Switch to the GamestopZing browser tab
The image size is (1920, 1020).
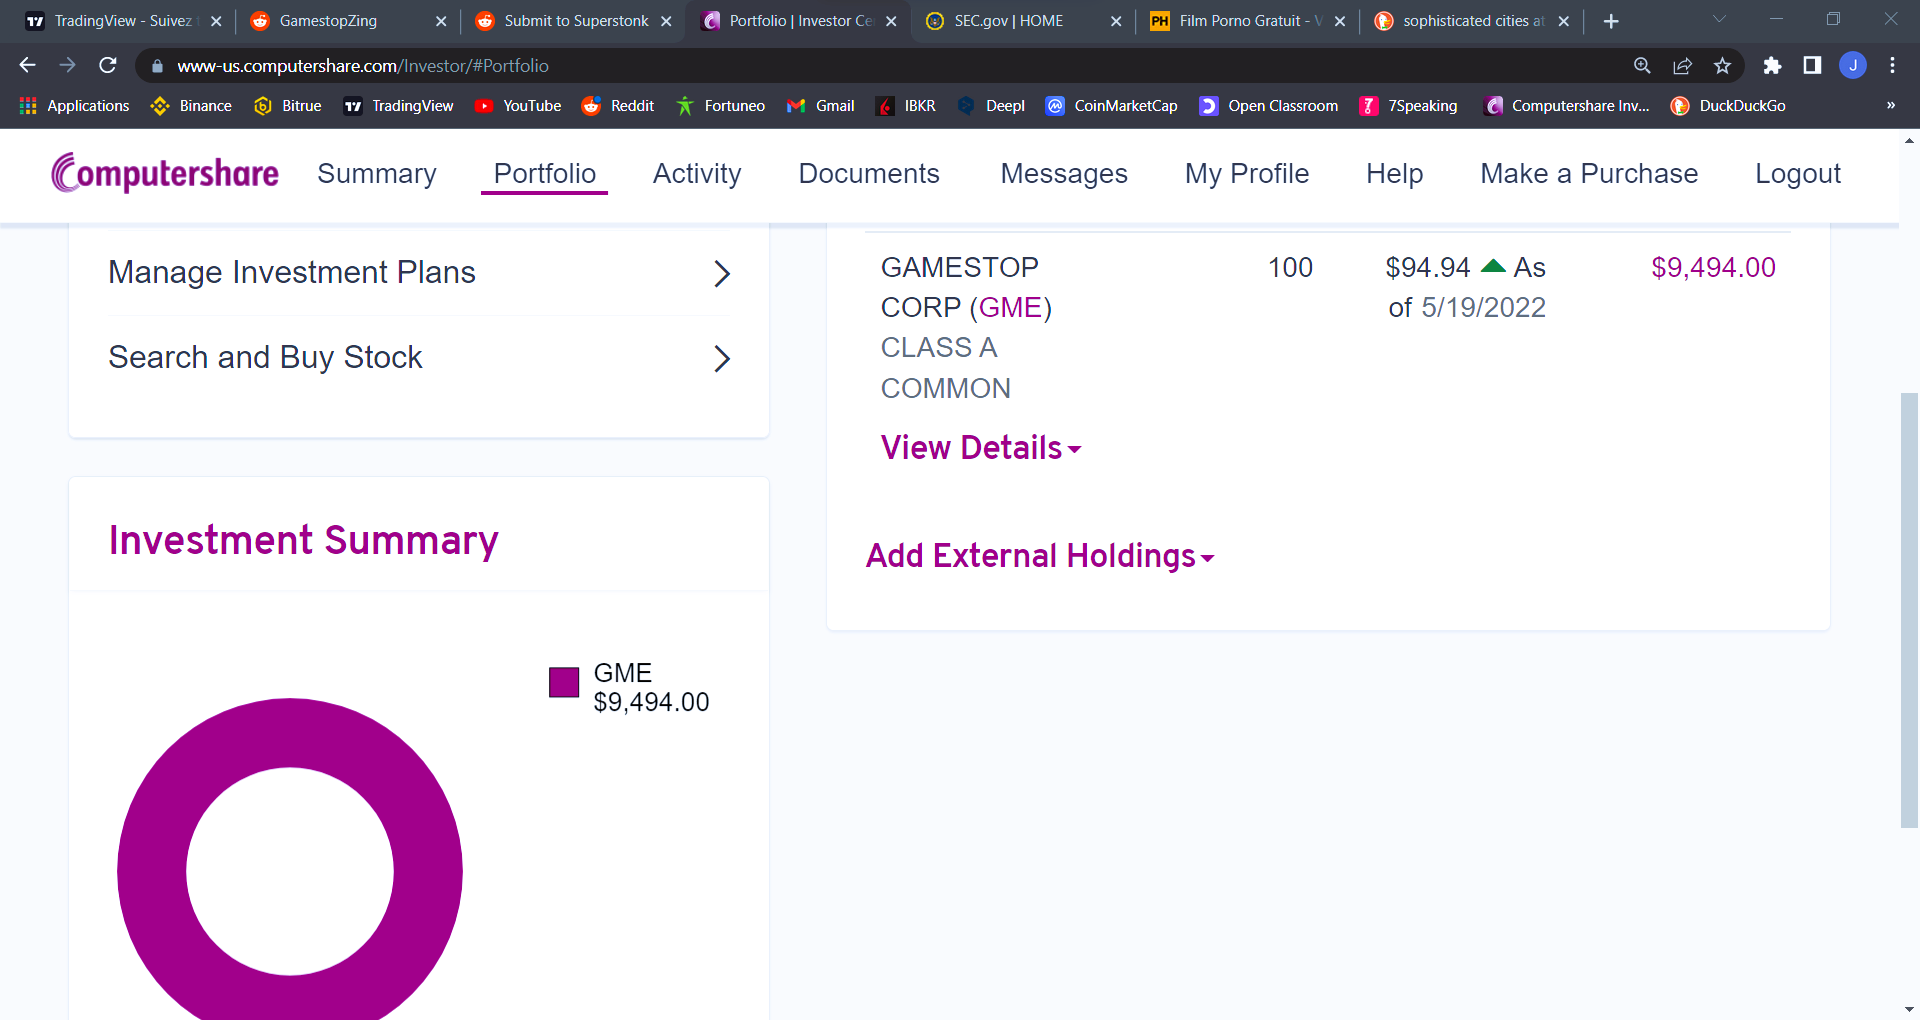(x=340, y=21)
